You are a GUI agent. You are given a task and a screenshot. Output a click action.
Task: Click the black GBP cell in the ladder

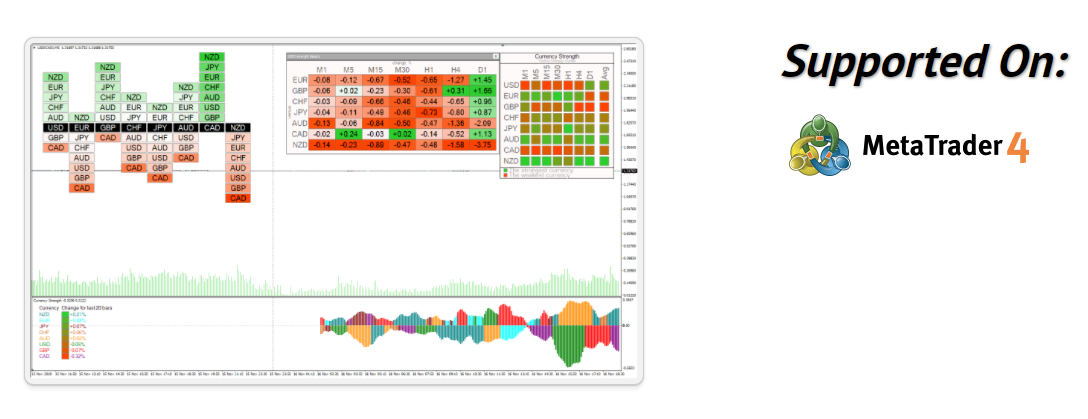(x=108, y=128)
